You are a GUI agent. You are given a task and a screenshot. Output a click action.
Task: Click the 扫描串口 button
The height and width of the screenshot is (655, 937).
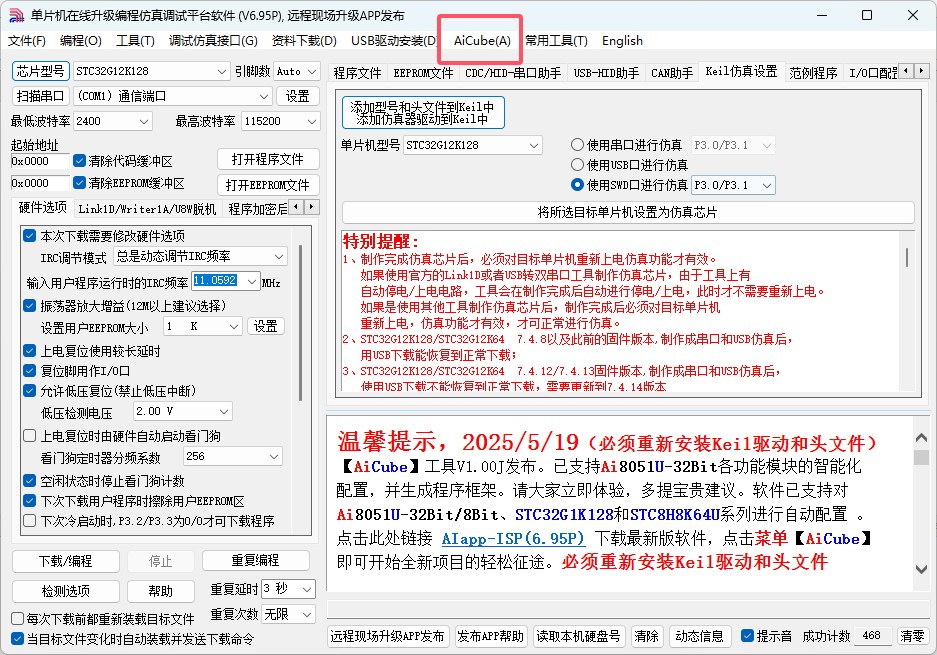click(41, 96)
